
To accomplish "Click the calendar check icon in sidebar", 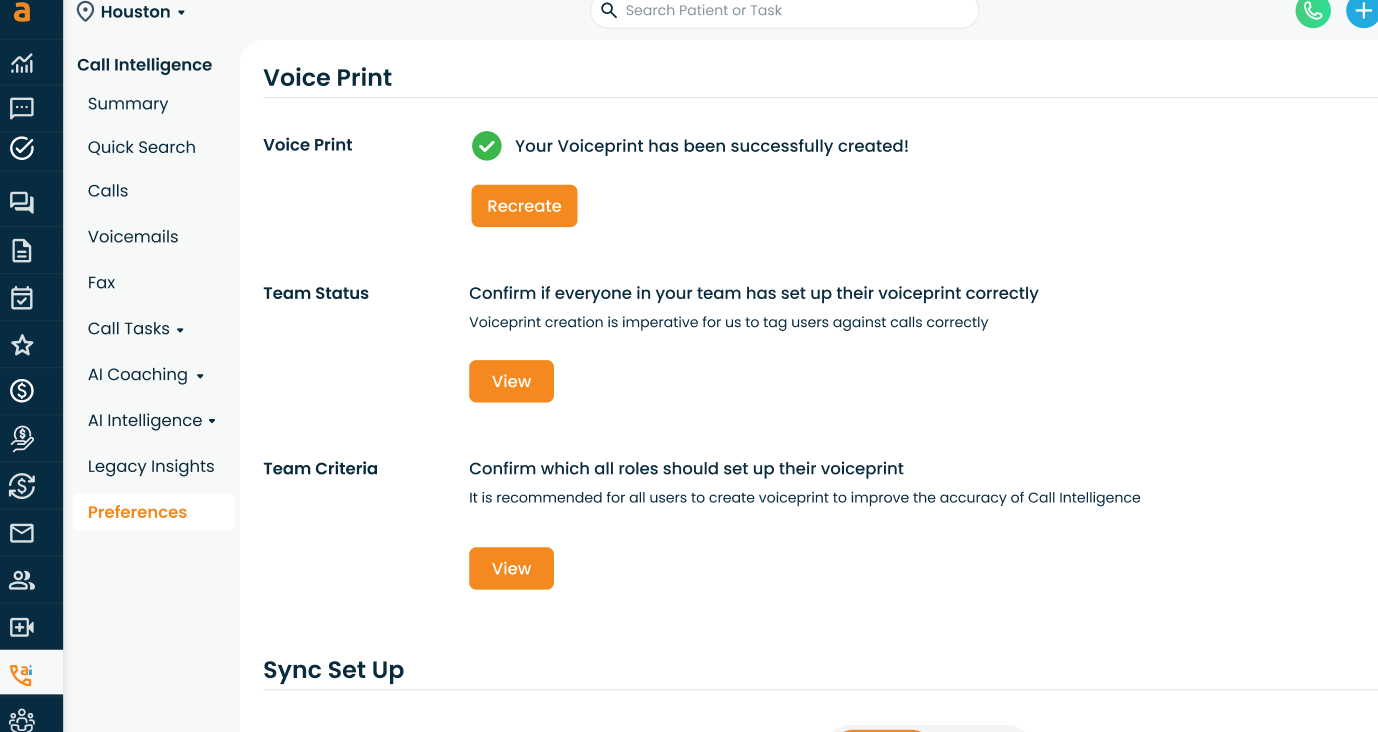I will (x=22, y=298).
